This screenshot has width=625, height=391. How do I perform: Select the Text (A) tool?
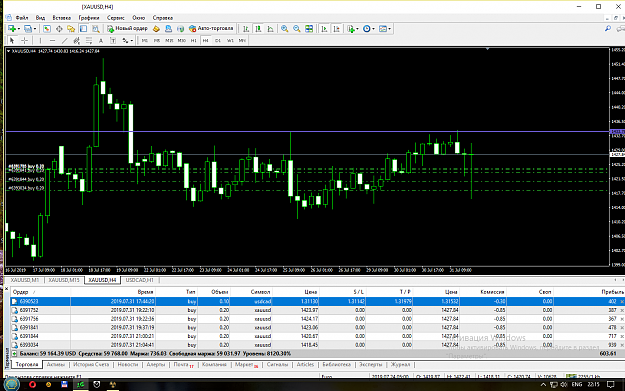(101, 40)
